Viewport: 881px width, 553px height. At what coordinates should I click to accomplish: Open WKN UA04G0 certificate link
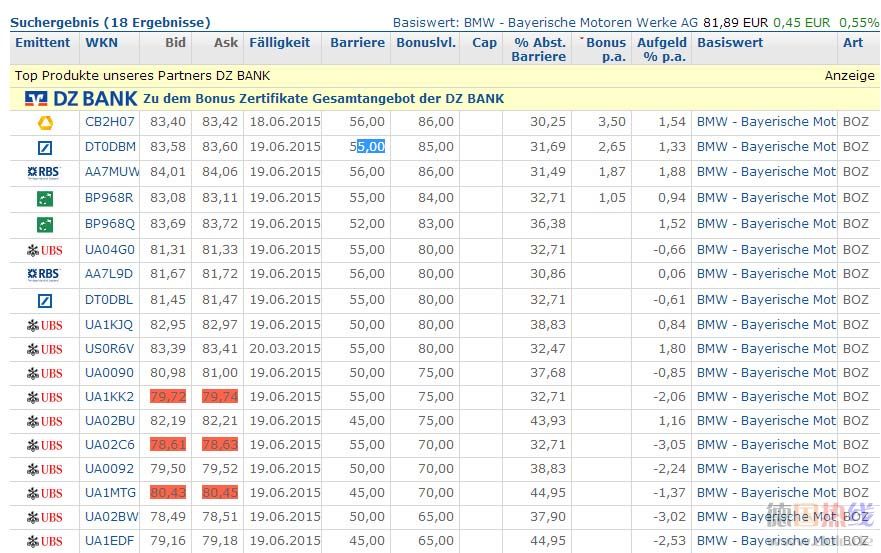[x=110, y=250]
